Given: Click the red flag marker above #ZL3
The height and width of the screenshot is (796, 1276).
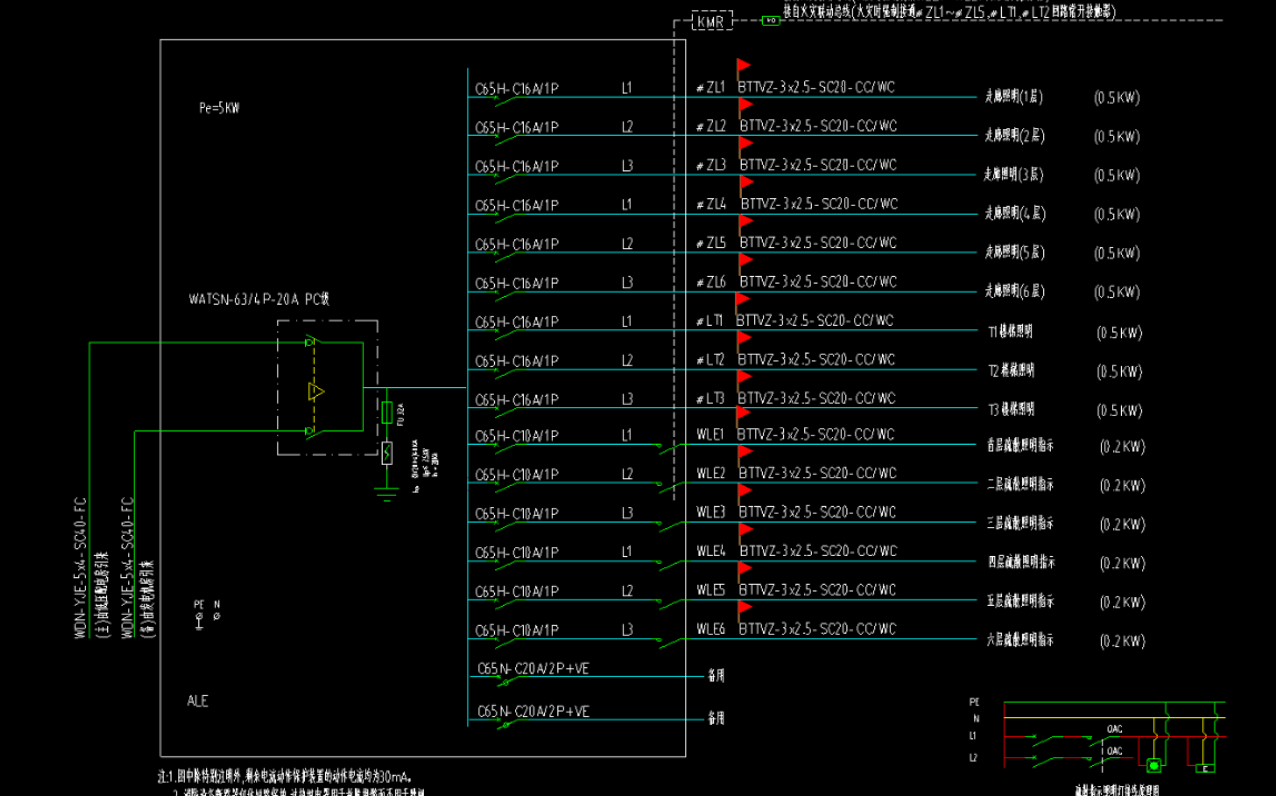Looking at the screenshot, I should pyautogui.click(x=746, y=144).
